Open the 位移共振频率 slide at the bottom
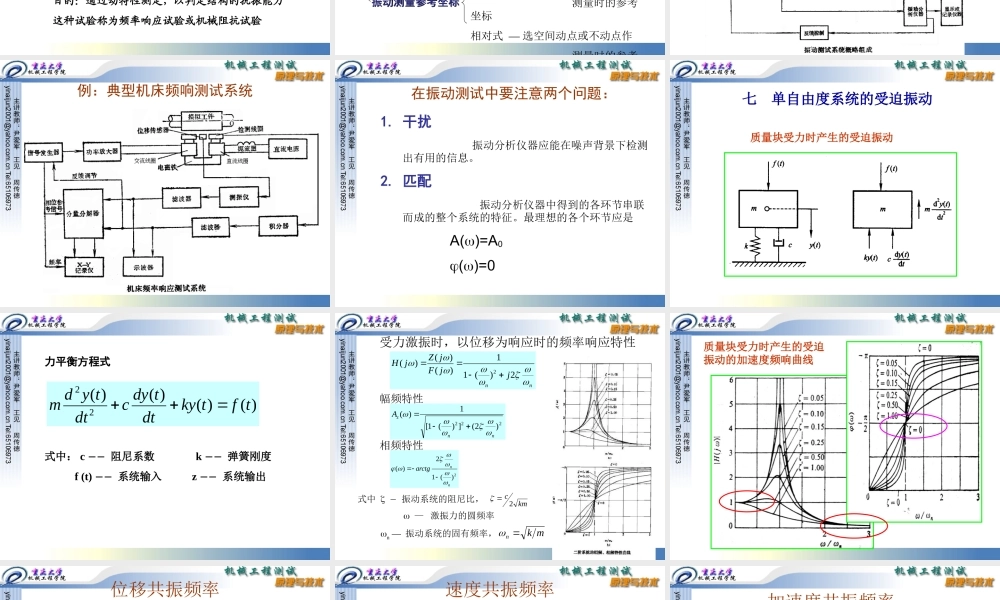Viewport: 1000px width, 600px height. (165, 583)
